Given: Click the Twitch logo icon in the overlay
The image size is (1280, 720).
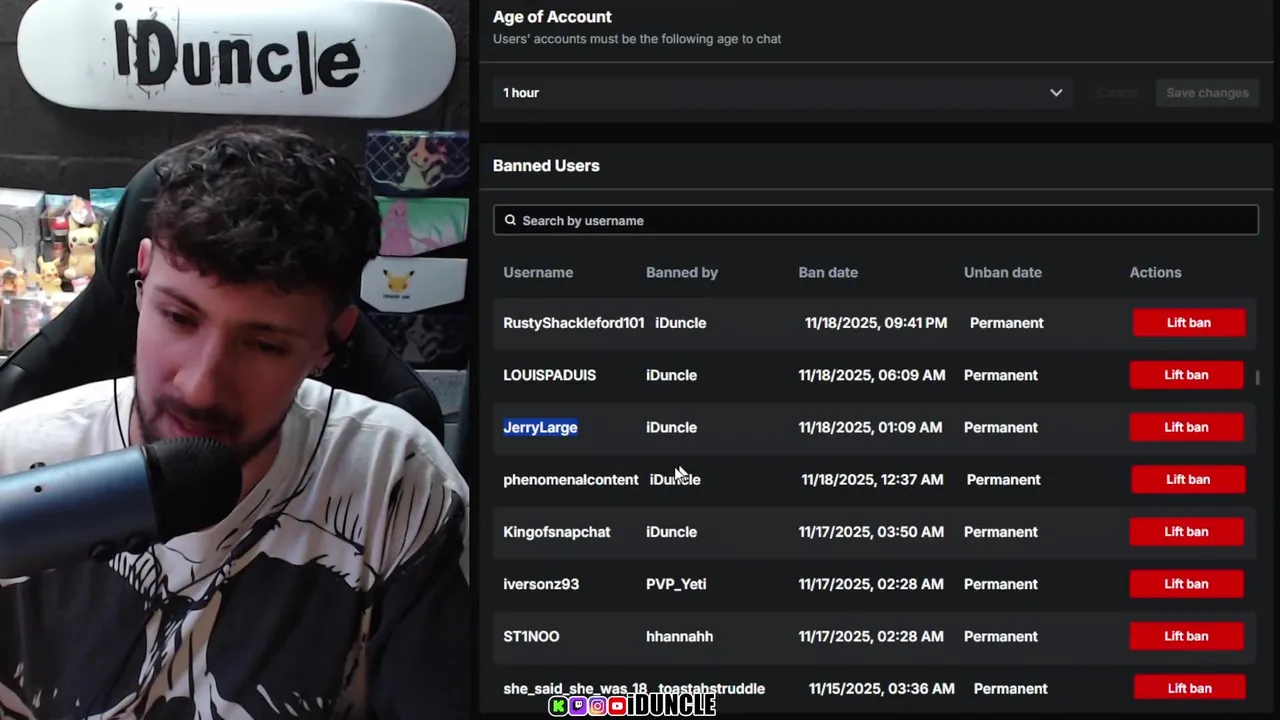Looking at the screenshot, I should (578, 706).
